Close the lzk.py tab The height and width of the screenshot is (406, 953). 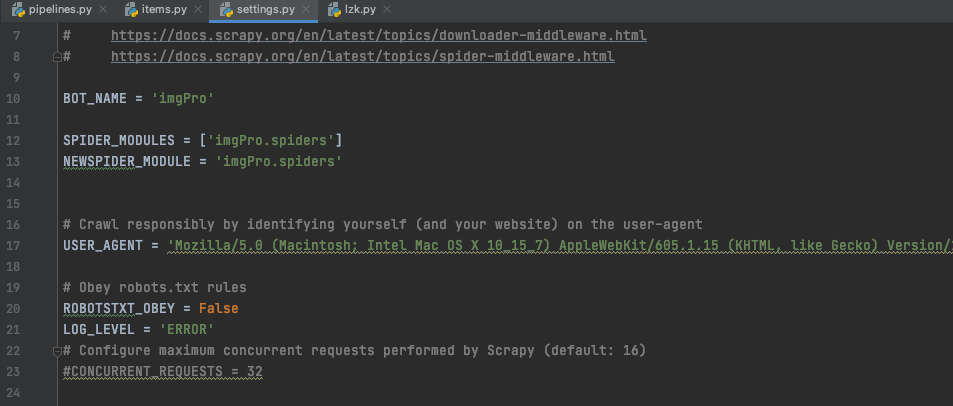click(387, 10)
